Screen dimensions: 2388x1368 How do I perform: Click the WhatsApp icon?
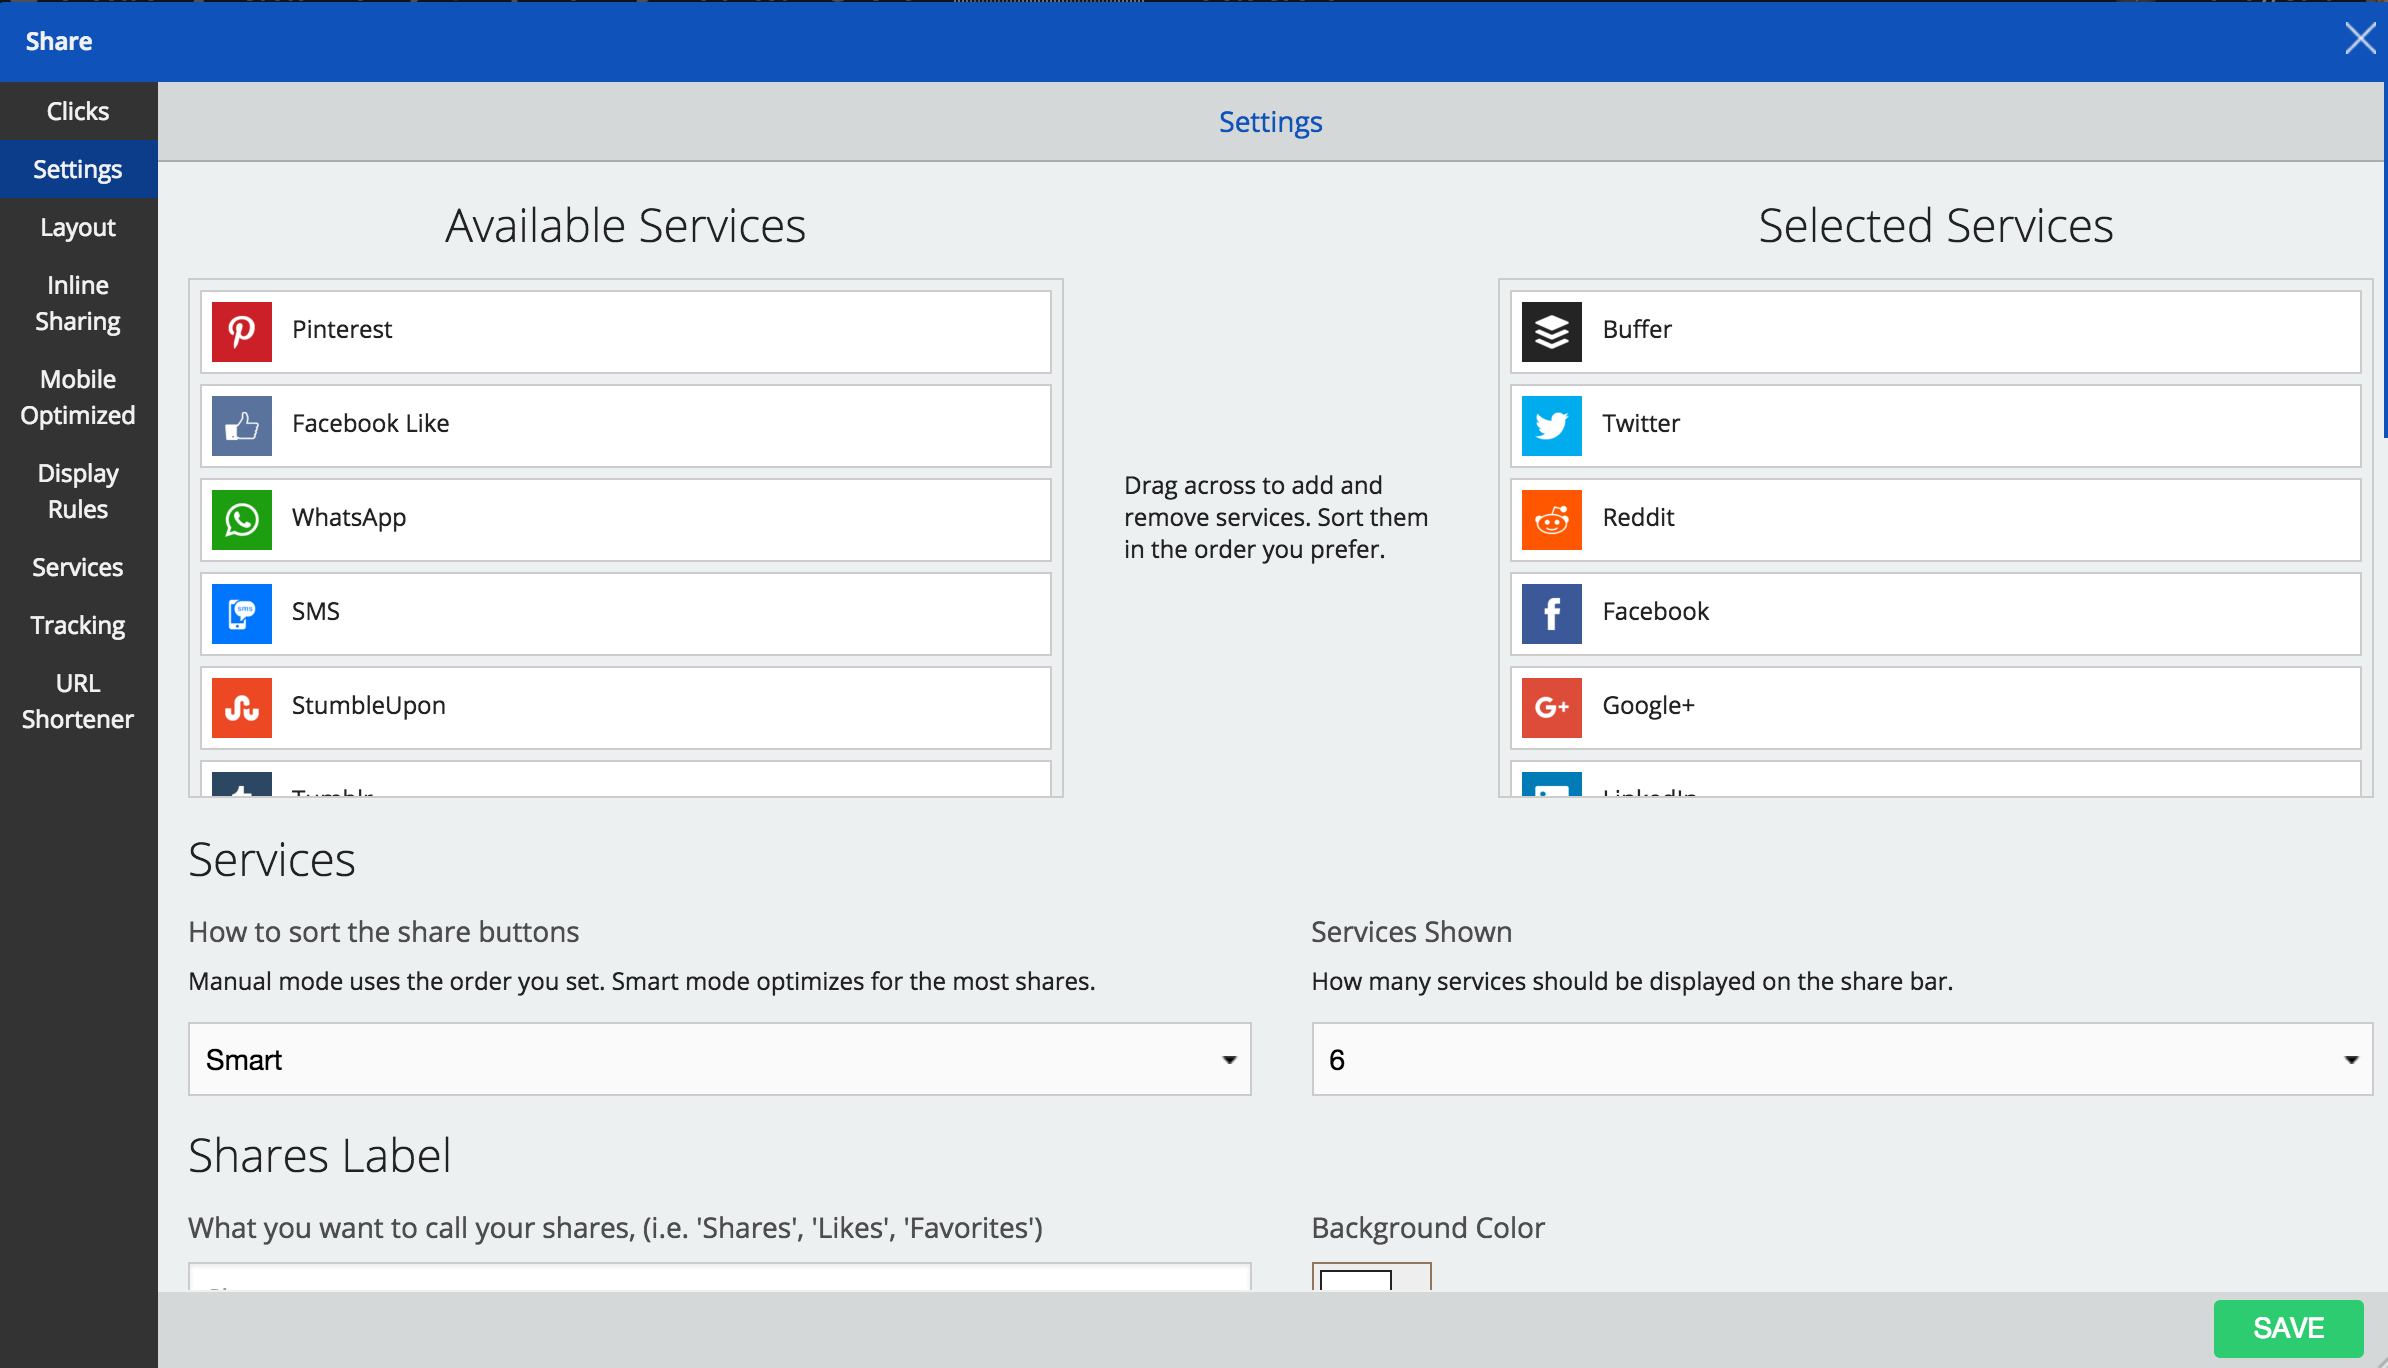(x=242, y=519)
